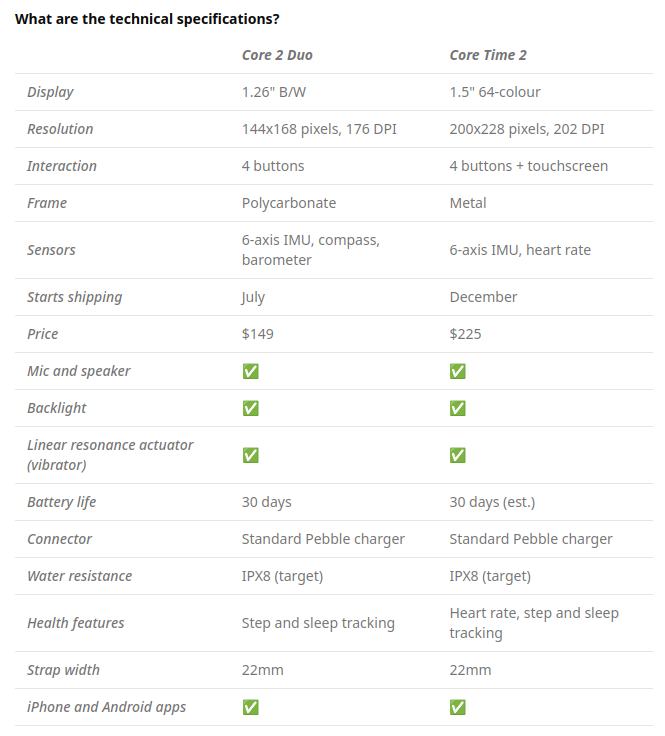Click the 4 buttons + touchscreen text
Image resolution: width=665 pixels, height=736 pixels.
[x=528, y=166]
